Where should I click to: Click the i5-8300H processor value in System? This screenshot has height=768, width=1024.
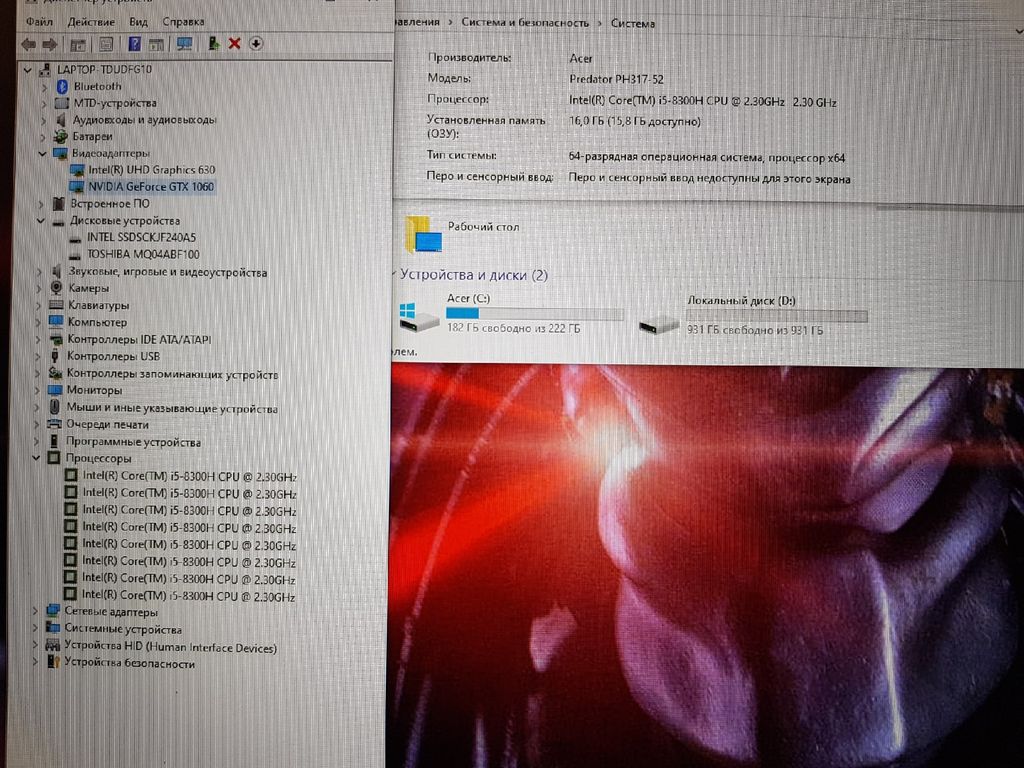coord(703,101)
